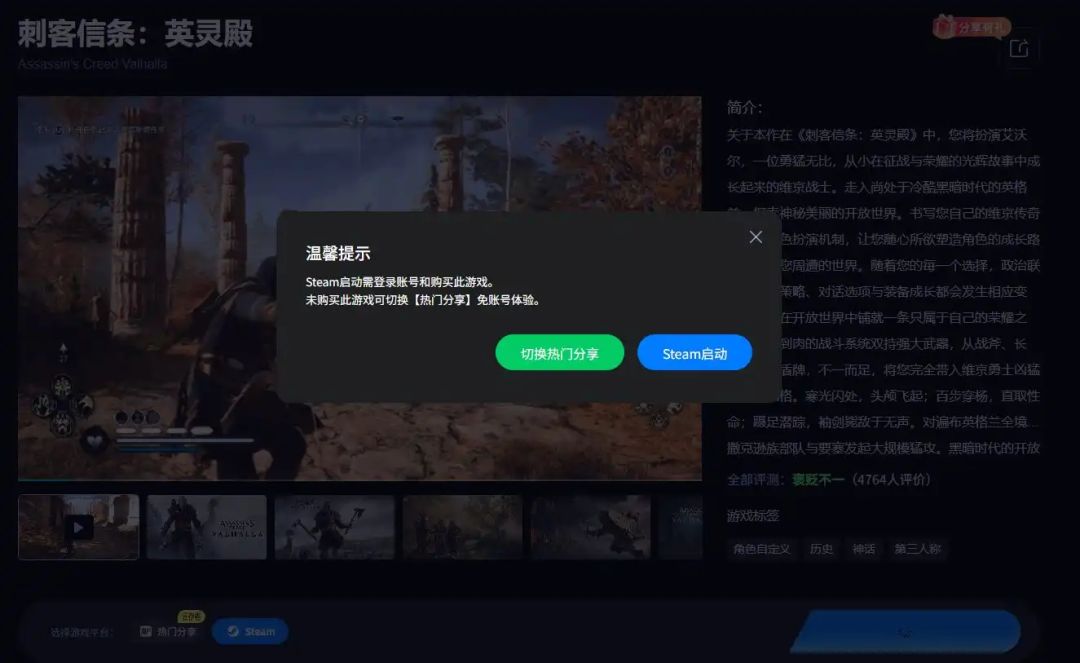The width and height of the screenshot is (1080, 663).
Task: Open the axe-wielding warrior thumbnail
Action: click(335, 527)
